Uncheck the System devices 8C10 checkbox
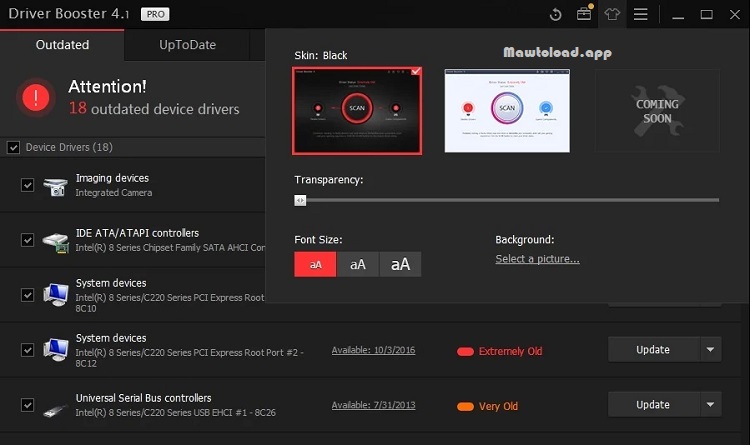The height and width of the screenshot is (445, 750). (27, 295)
